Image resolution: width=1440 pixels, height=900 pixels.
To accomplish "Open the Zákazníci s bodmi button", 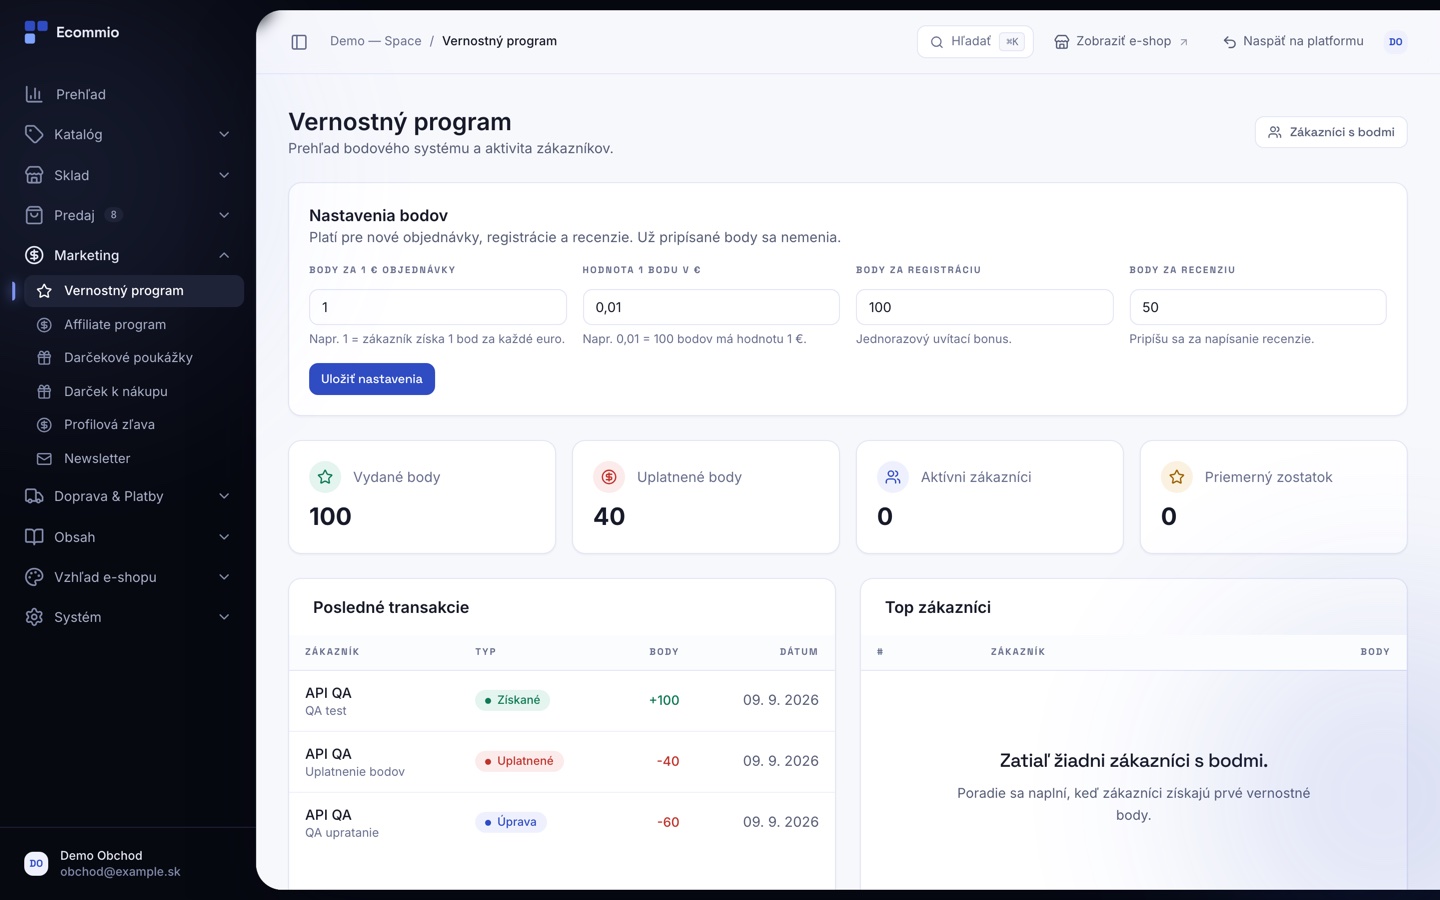I will click(1331, 132).
